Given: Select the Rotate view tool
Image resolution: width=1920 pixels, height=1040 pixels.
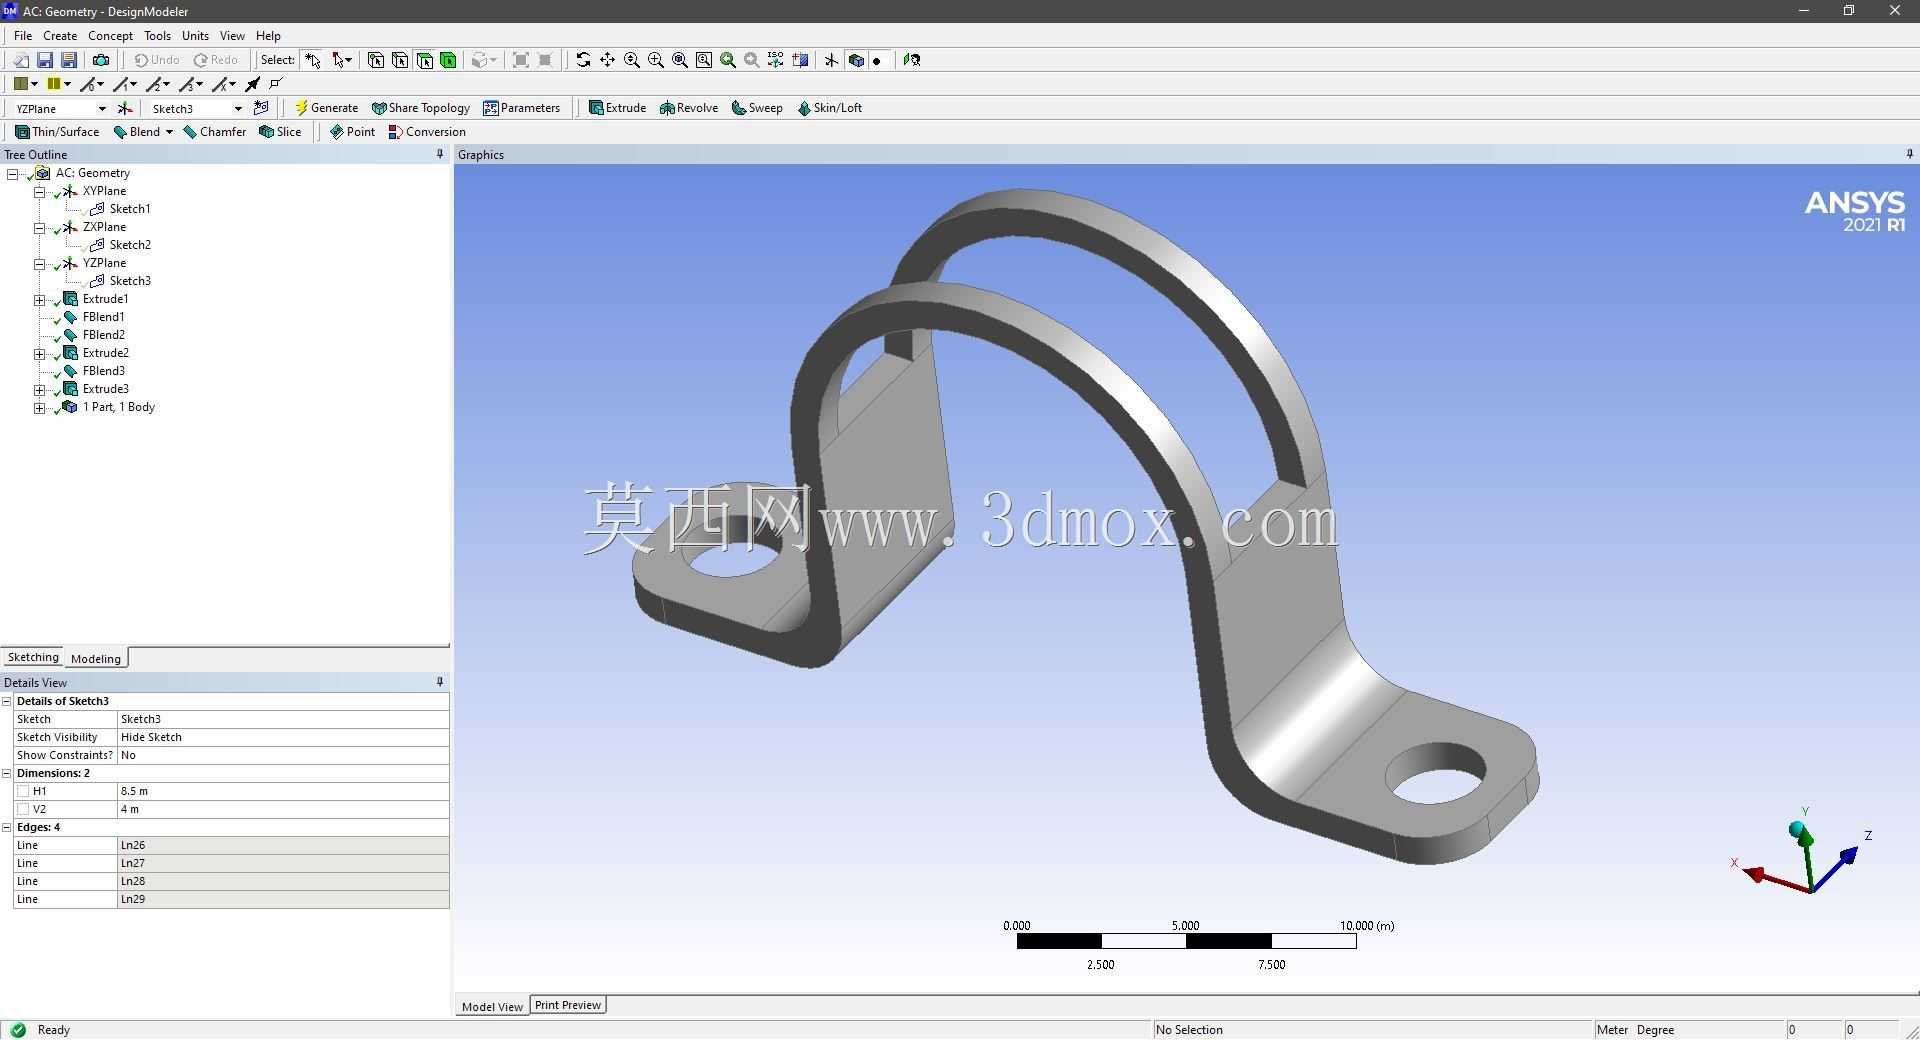Looking at the screenshot, I should point(583,60).
